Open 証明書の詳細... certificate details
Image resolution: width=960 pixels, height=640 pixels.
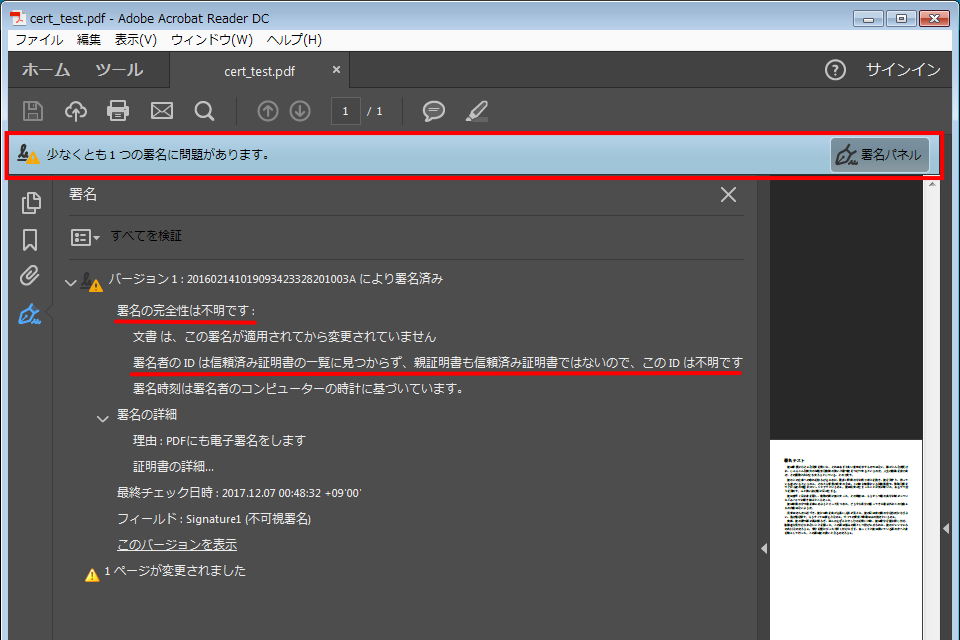[173, 467]
